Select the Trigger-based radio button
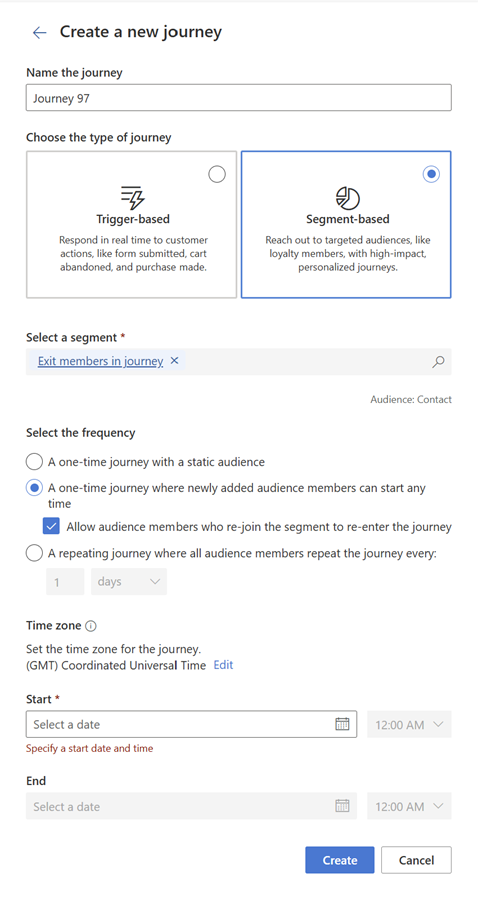Screen dimensions: 479x900 [x=217, y=174]
